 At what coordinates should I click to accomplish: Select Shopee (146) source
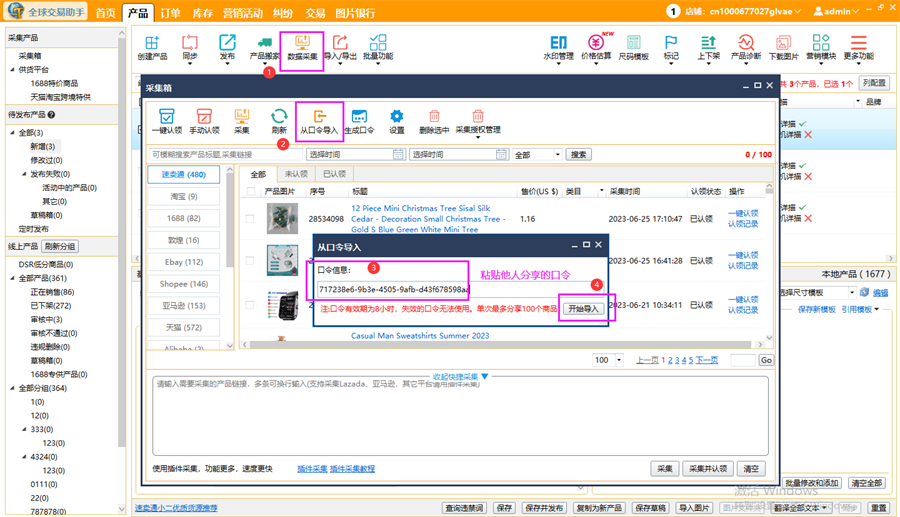184,284
